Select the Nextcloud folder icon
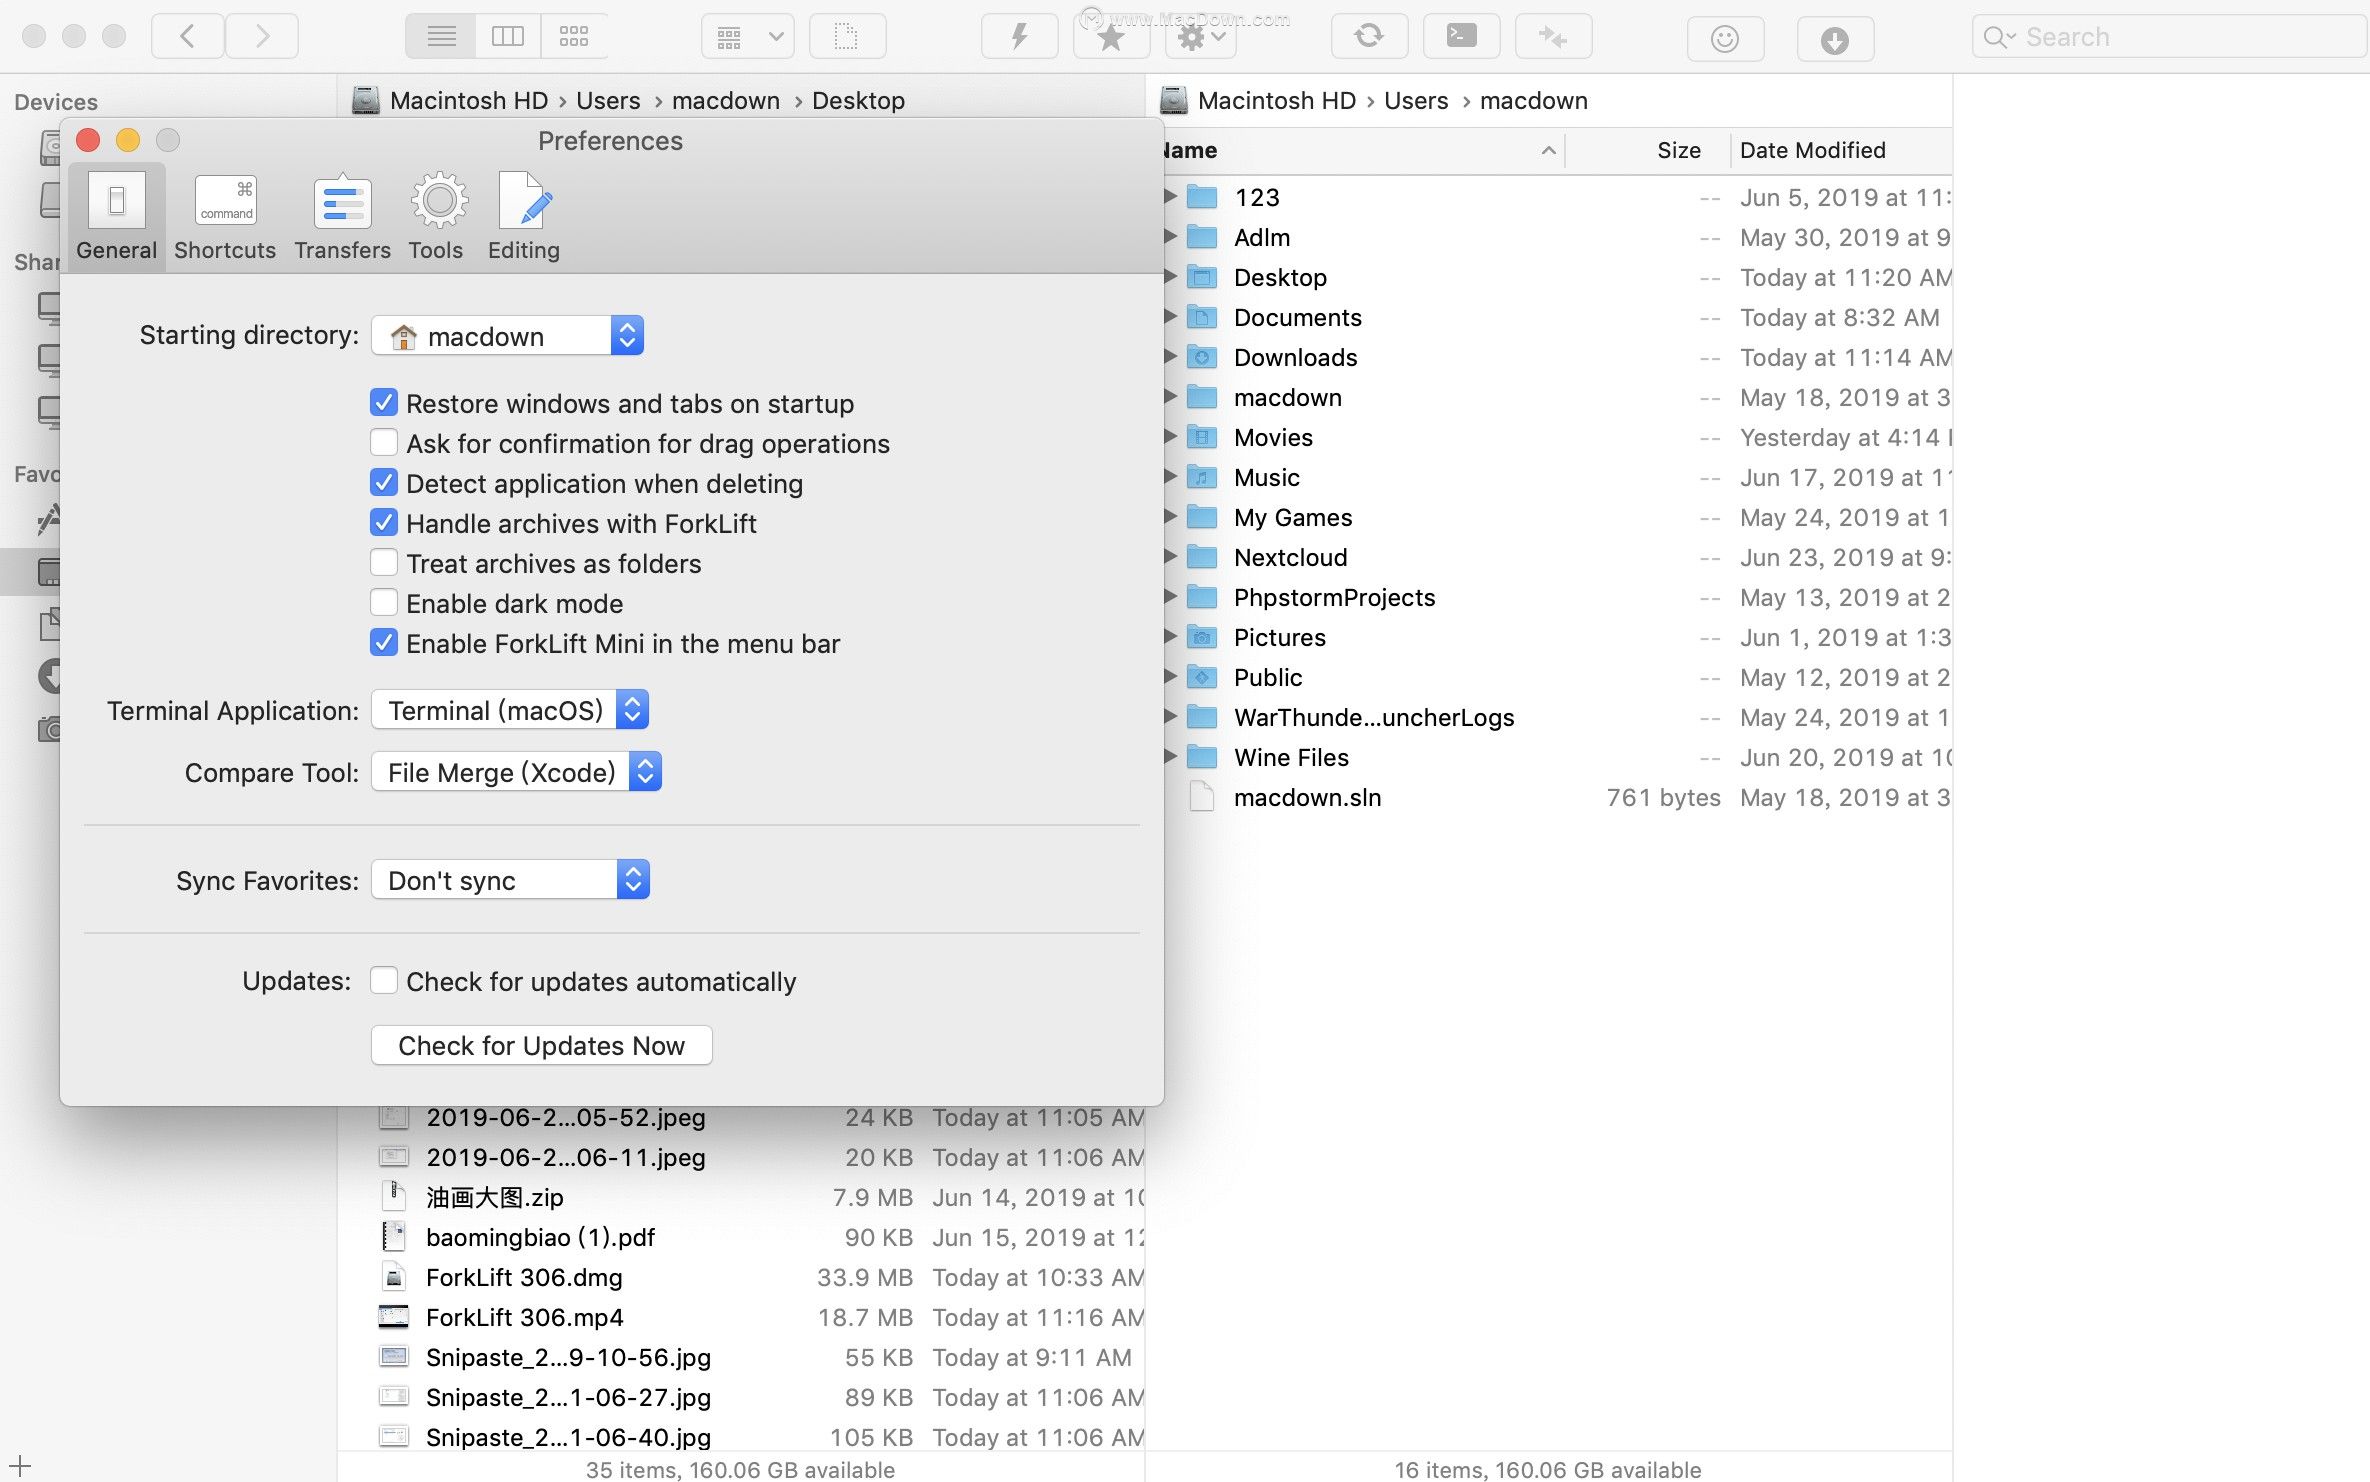The image size is (2370, 1482). coord(1202,557)
